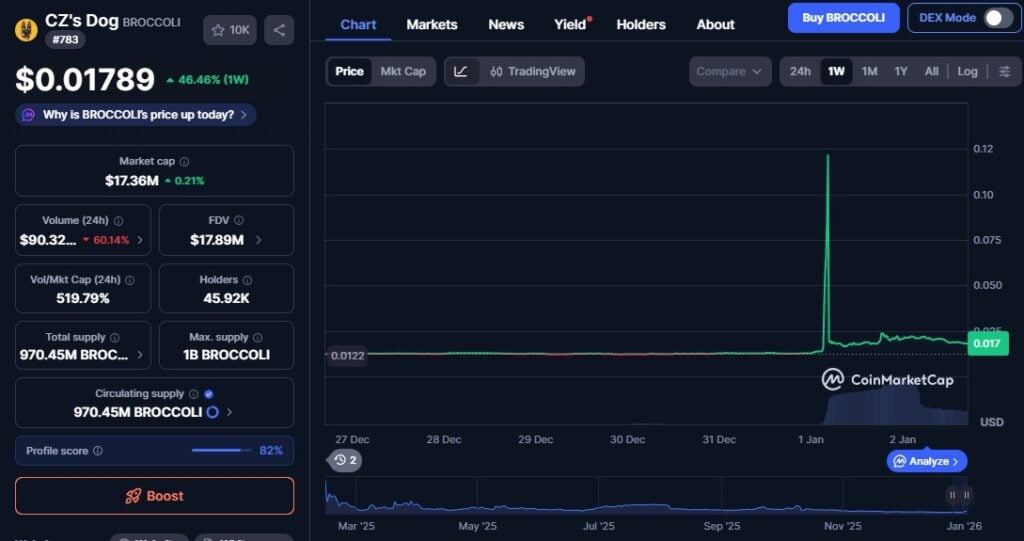
Task: Add BROCCOLI to watchlist via star 10K
Action: 230,30
